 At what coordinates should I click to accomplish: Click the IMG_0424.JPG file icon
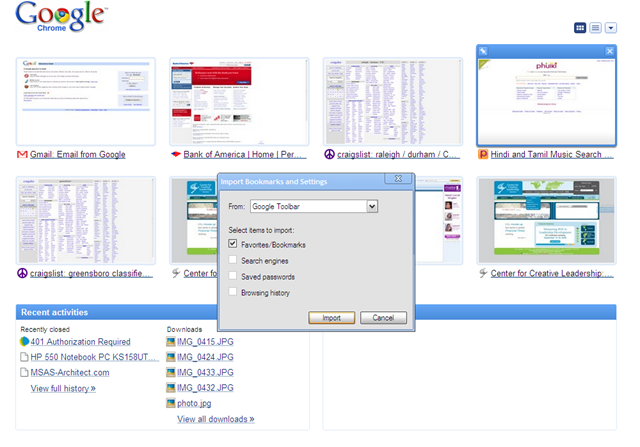171,357
